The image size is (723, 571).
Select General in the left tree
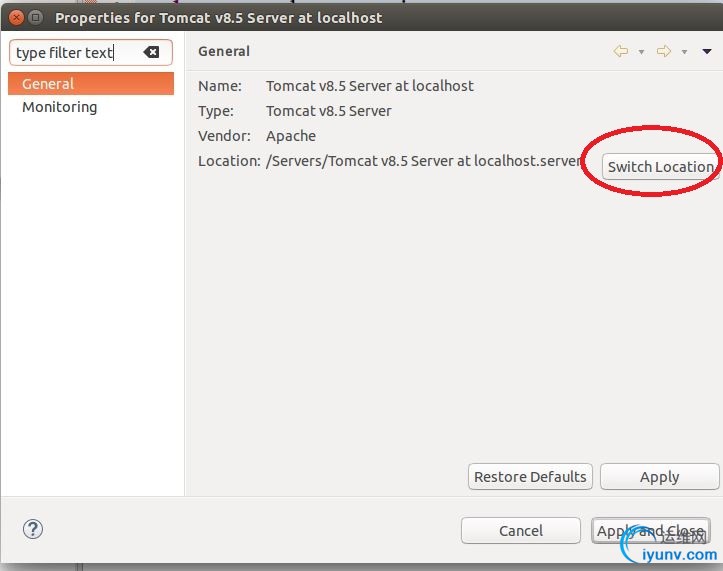coord(91,83)
